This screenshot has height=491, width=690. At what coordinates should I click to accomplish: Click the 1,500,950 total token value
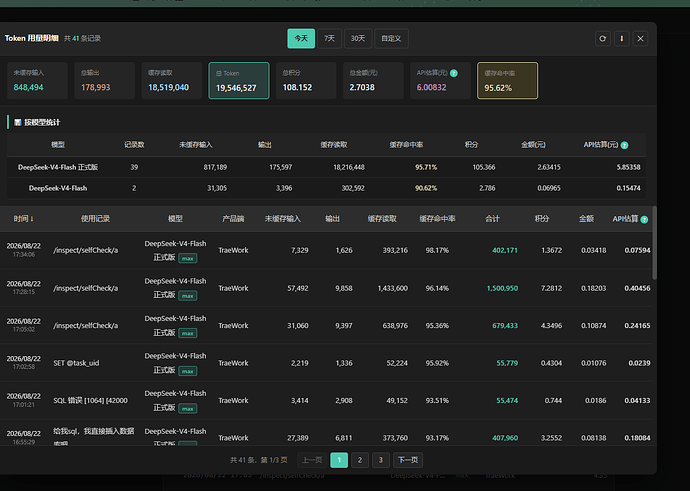point(502,288)
